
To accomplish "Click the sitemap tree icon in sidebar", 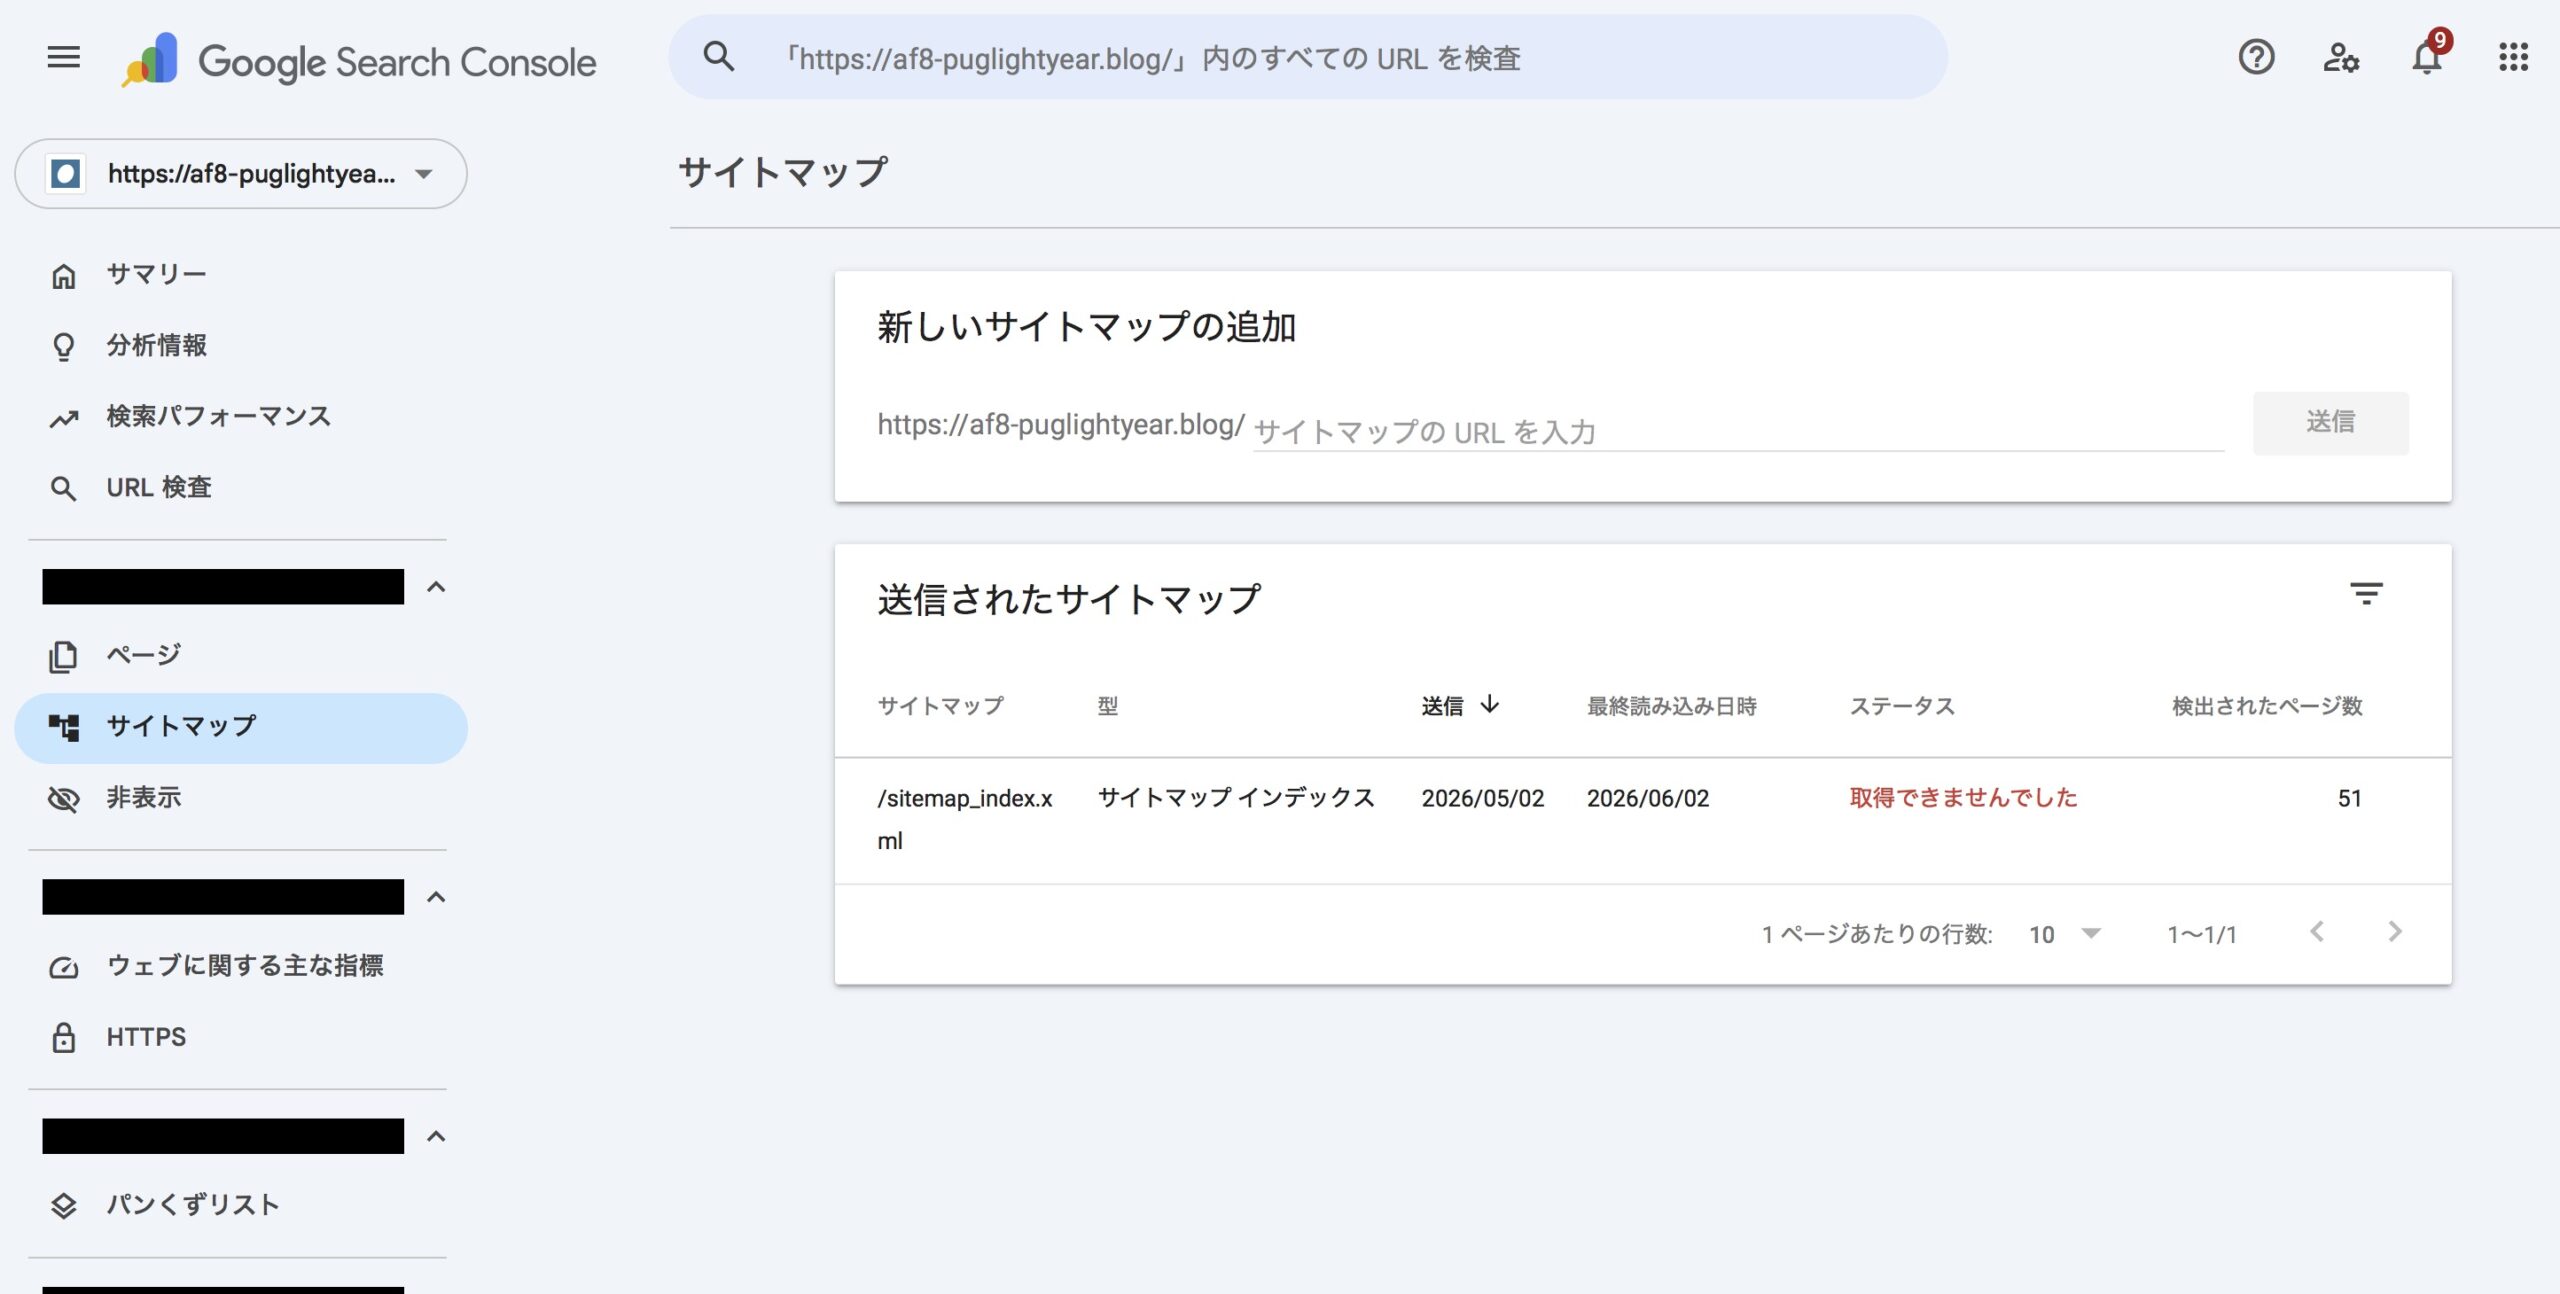I will [x=63, y=727].
